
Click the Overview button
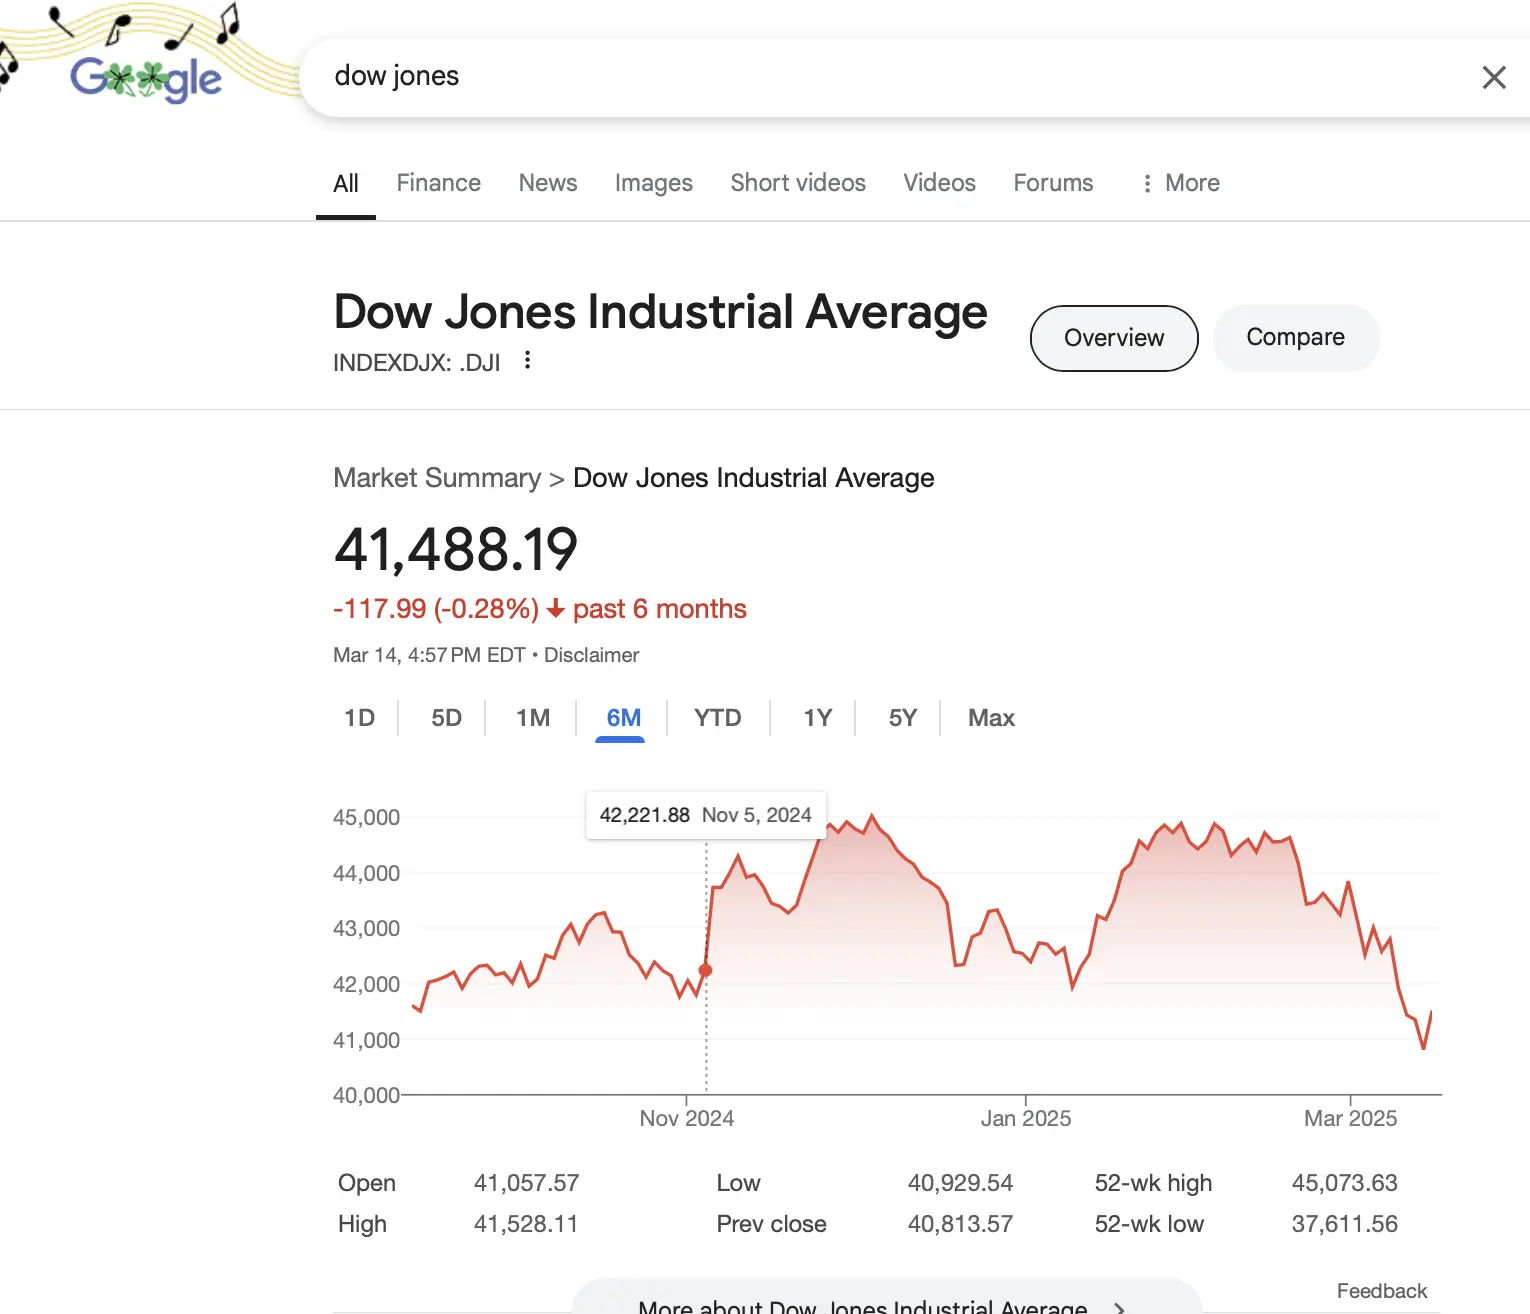pos(1113,338)
